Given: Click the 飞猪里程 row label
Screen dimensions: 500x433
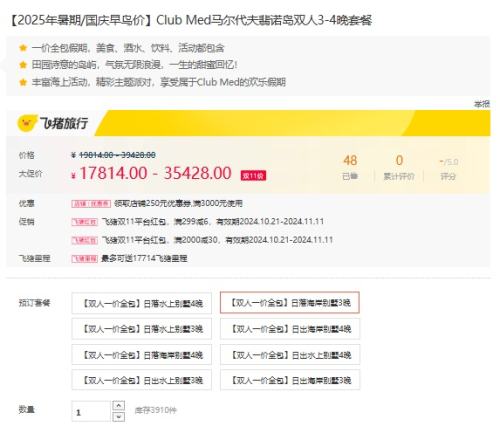Looking at the screenshot, I should pos(35,258).
